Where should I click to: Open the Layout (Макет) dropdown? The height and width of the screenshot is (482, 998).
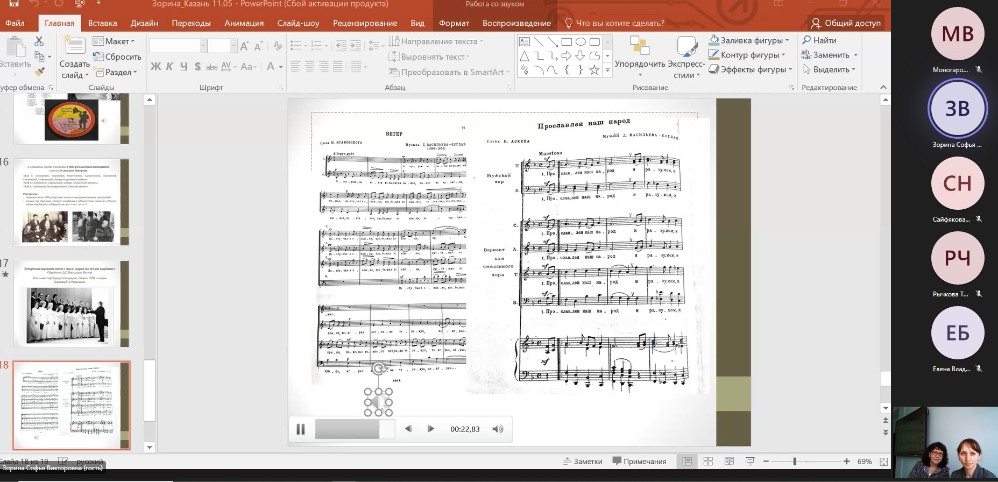coord(118,41)
